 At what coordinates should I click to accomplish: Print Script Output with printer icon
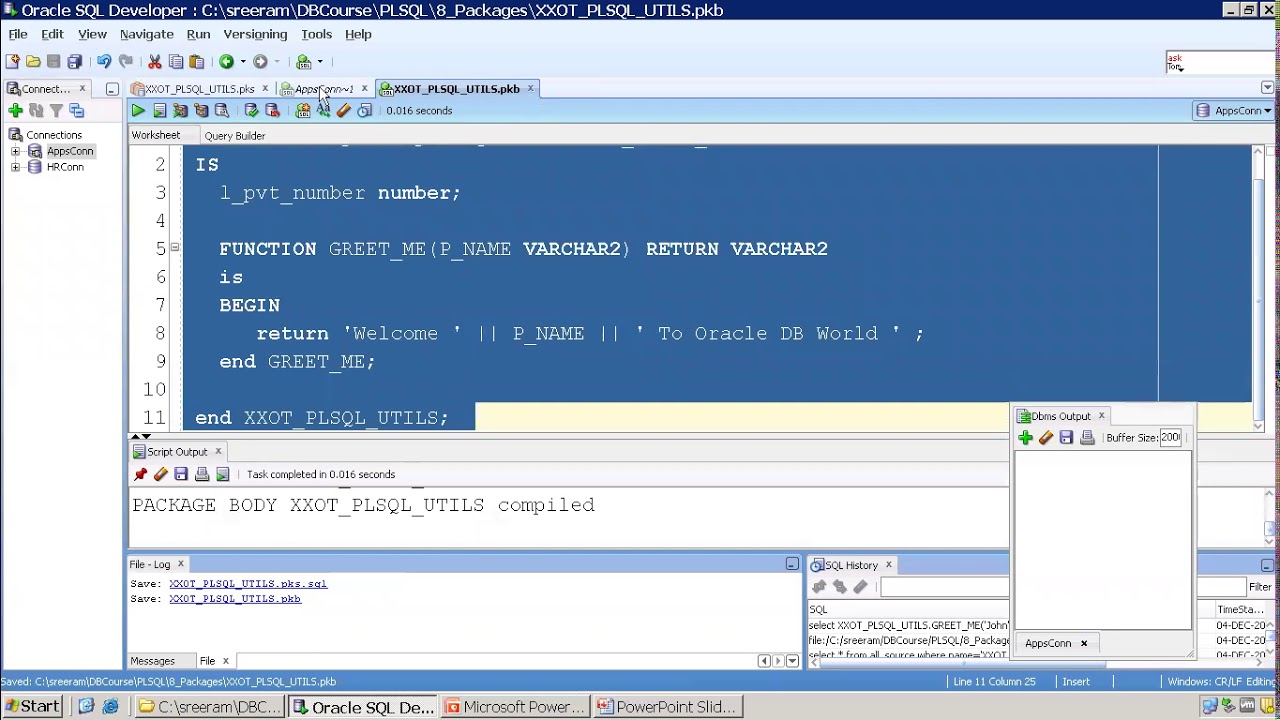[x=202, y=475]
